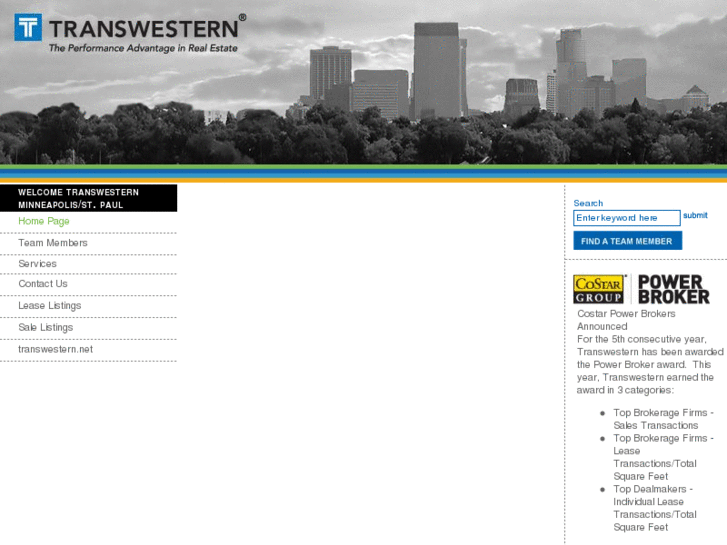Click 'For the 5th consecutive year' paragraph text
Viewport: 727px width, 545px height.
pos(650,365)
